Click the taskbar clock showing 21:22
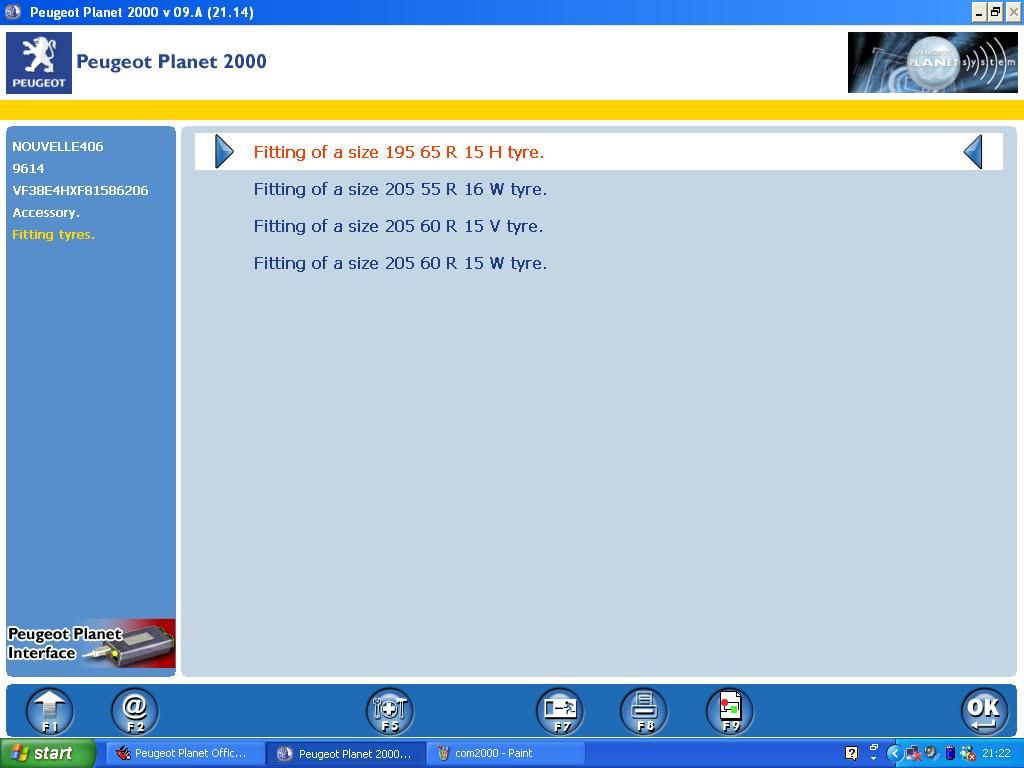This screenshot has height=768, width=1024. pos(997,753)
